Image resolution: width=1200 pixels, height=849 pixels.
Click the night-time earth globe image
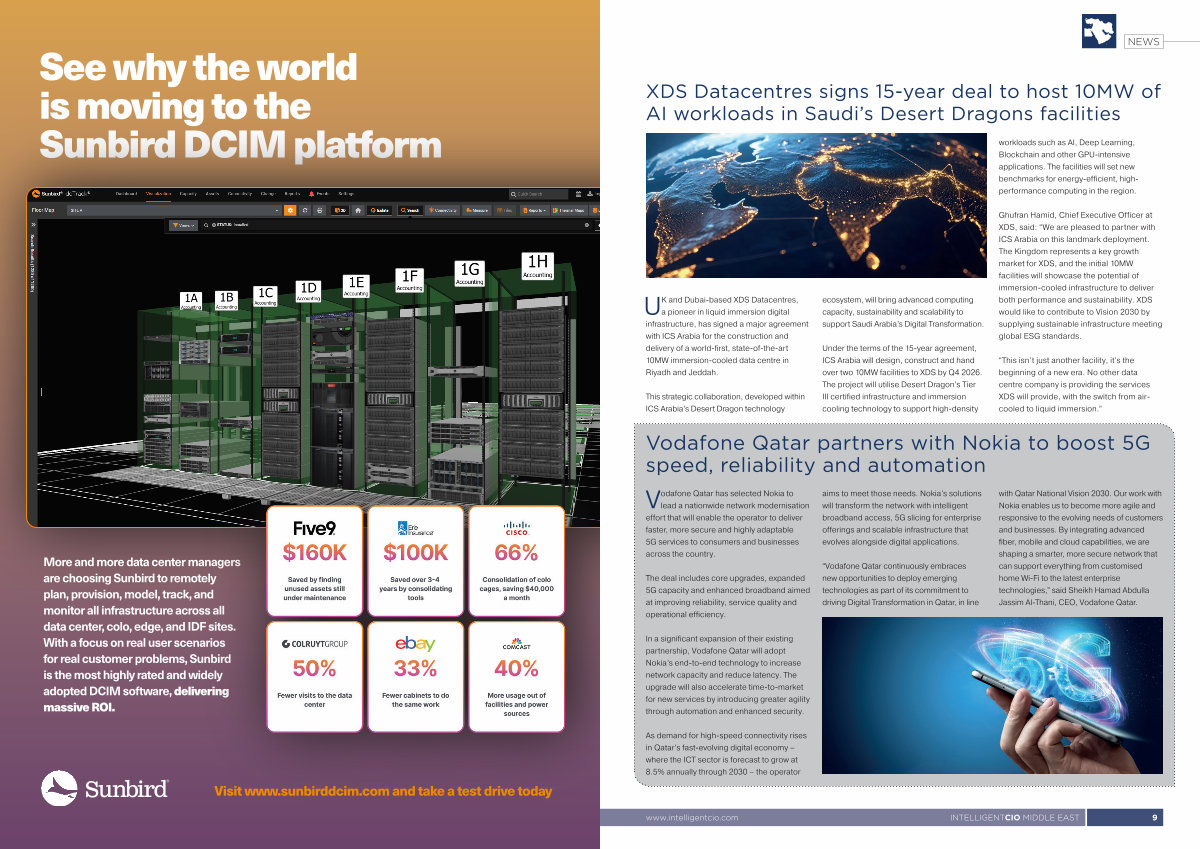click(x=816, y=205)
